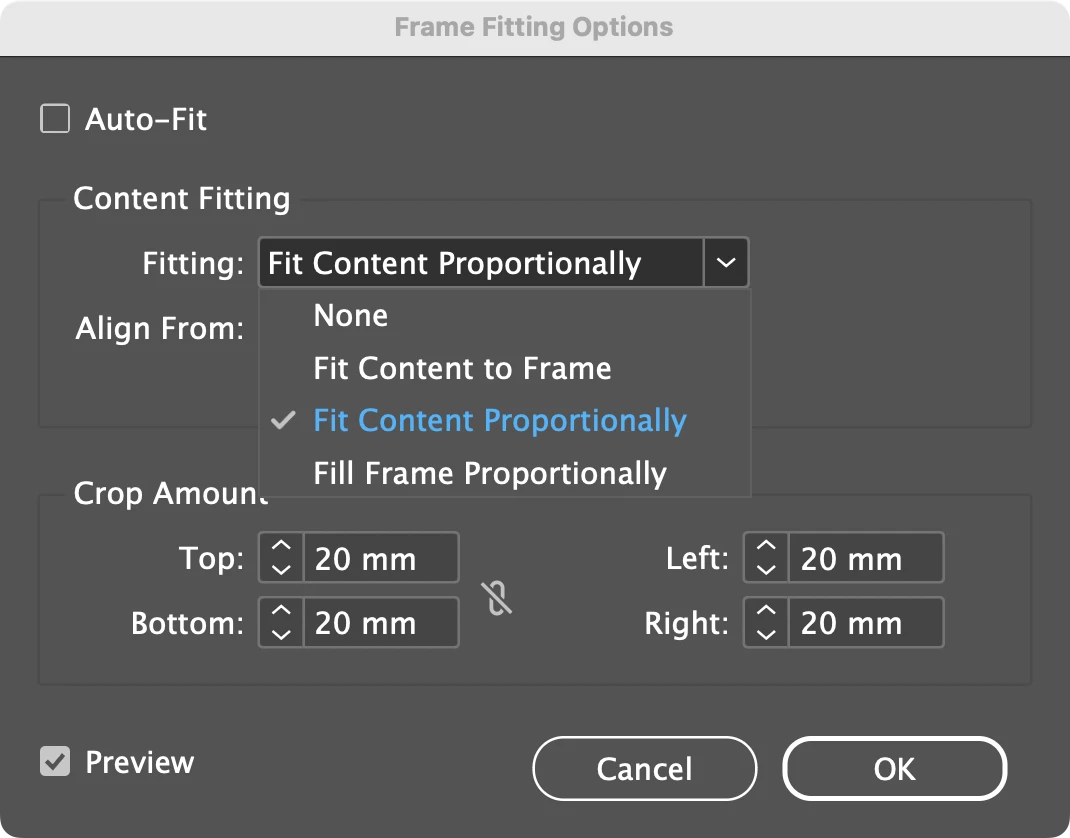Click the Top crop amount field

380,558
